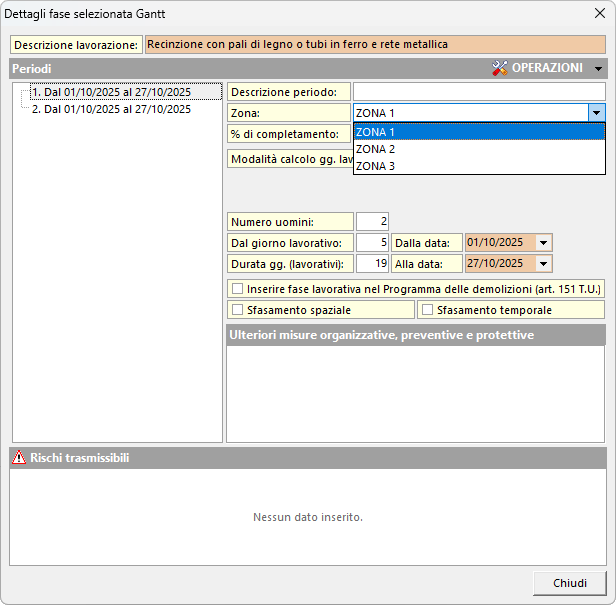Click the Rischi trasmissibili warning icon

(x=19, y=458)
